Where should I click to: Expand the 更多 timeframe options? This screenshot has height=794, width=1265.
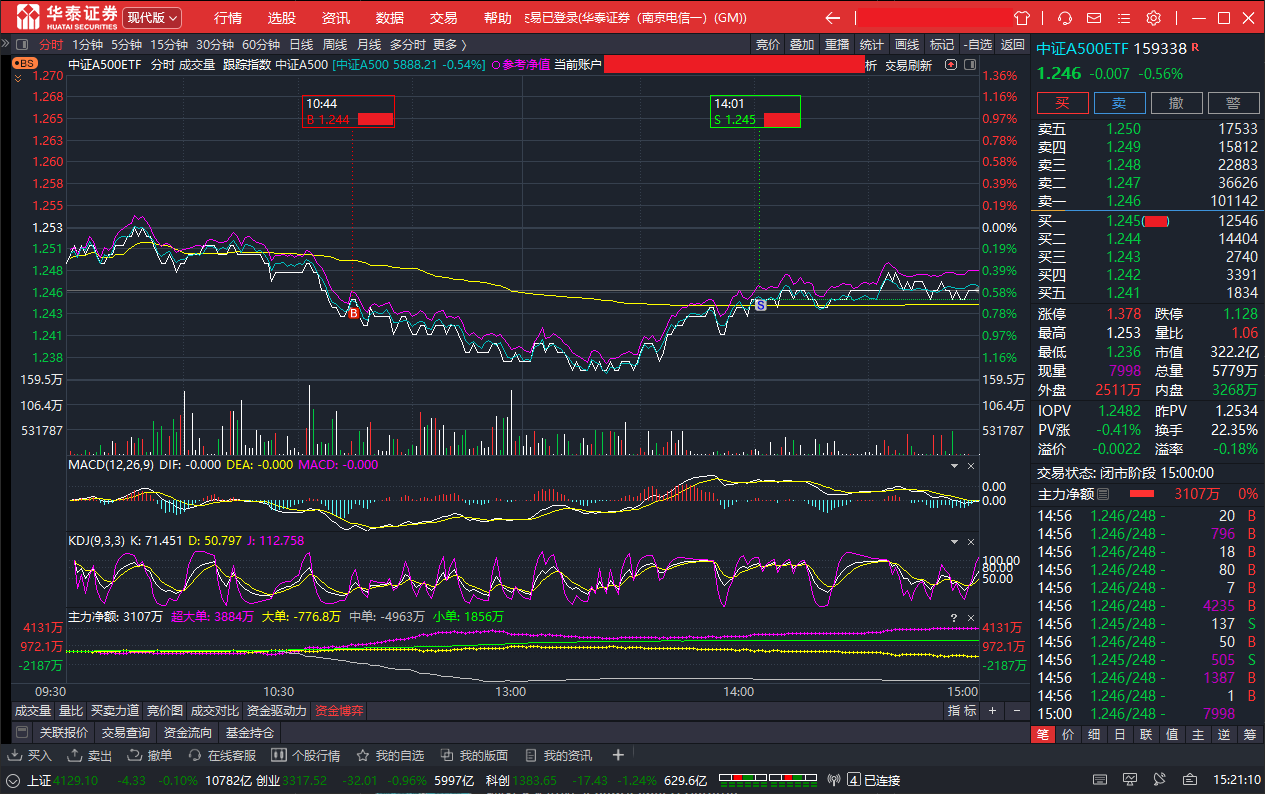(449, 44)
